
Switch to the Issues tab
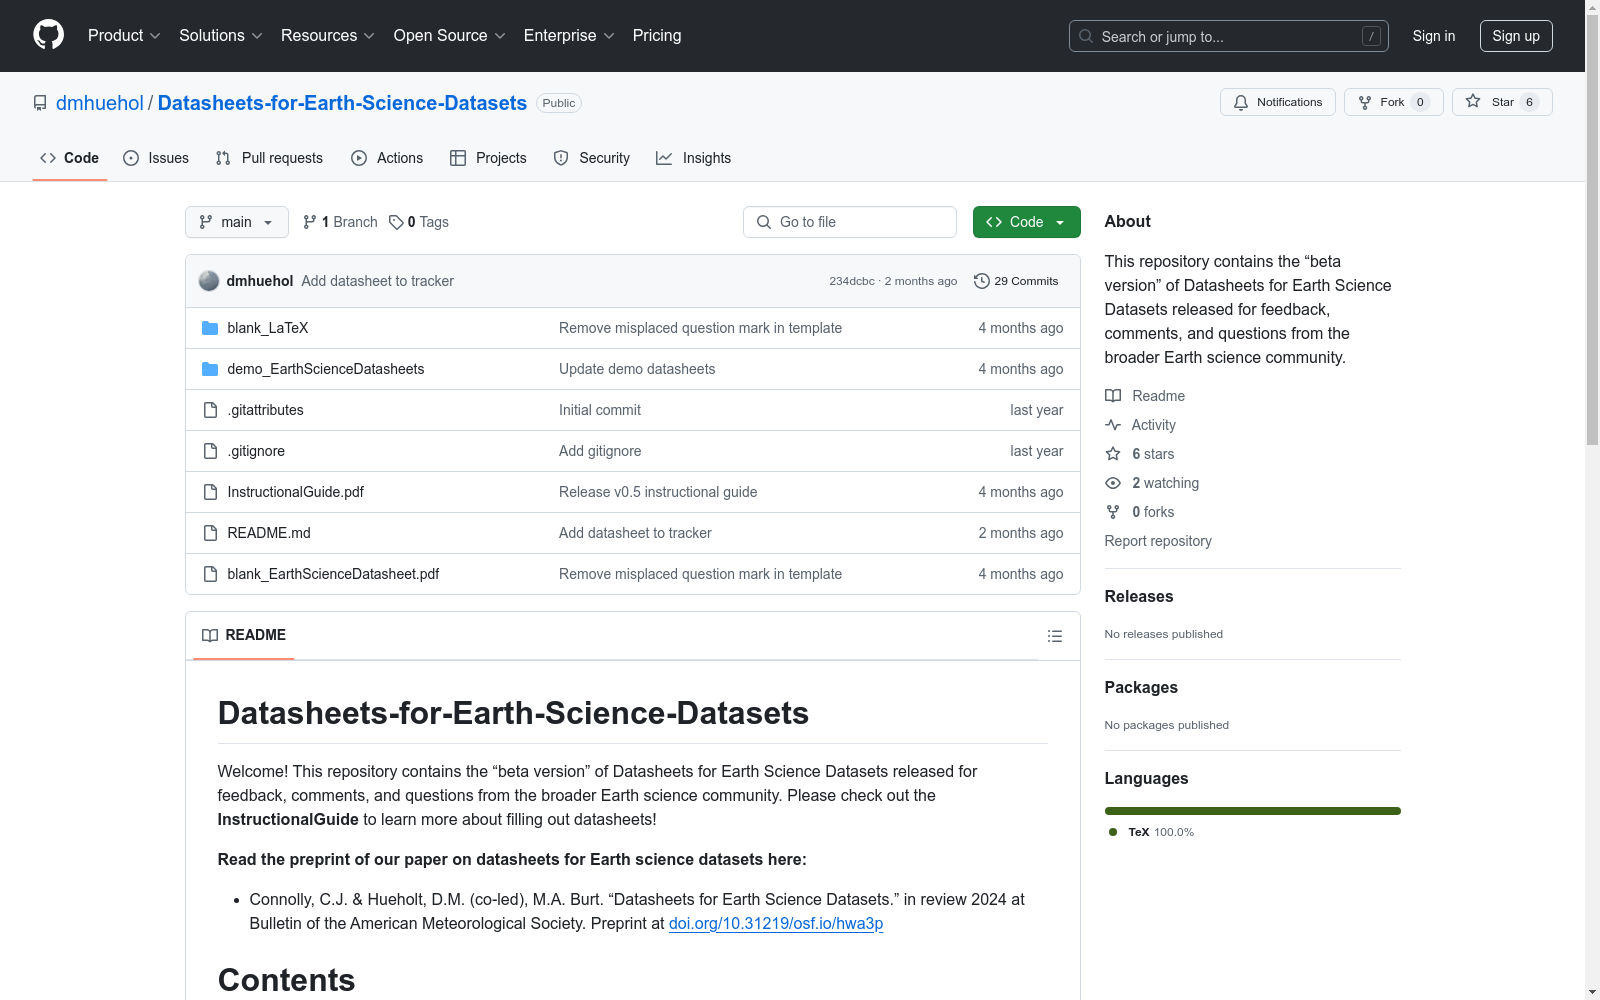[x=156, y=158]
